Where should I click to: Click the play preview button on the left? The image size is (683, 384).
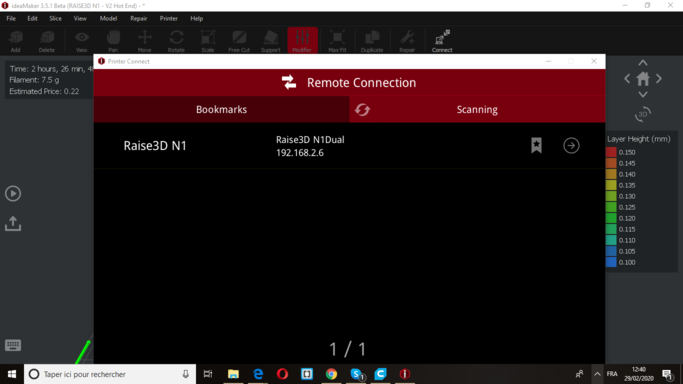pyautogui.click(x=13, y=193)
